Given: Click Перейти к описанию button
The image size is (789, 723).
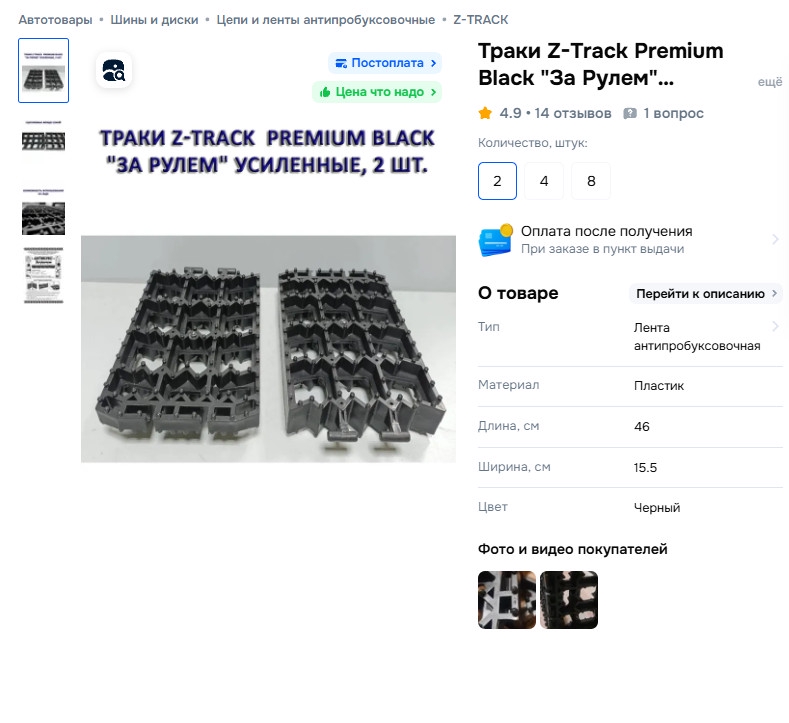Looking at the screenshot, I should pos(706,294).
